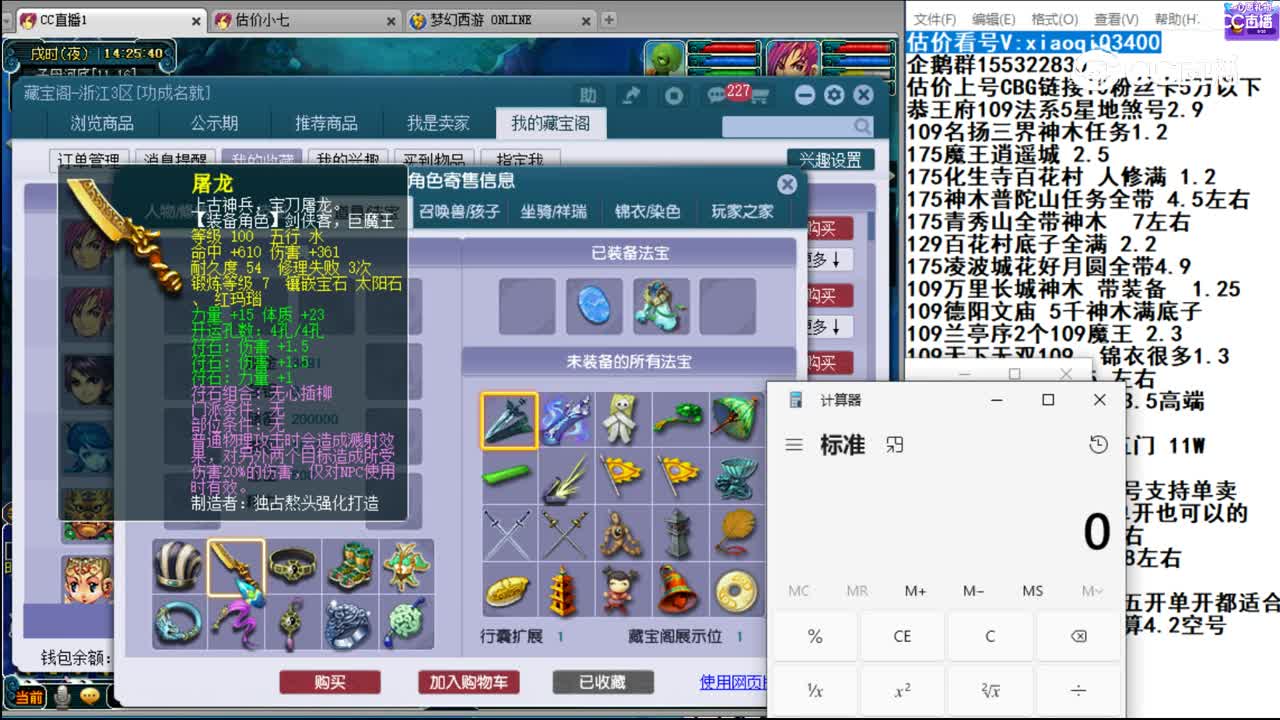Toggle Calculator keep-on-top mode
Viewport: 1280px width, 720px height.
(x=894, y=445)
